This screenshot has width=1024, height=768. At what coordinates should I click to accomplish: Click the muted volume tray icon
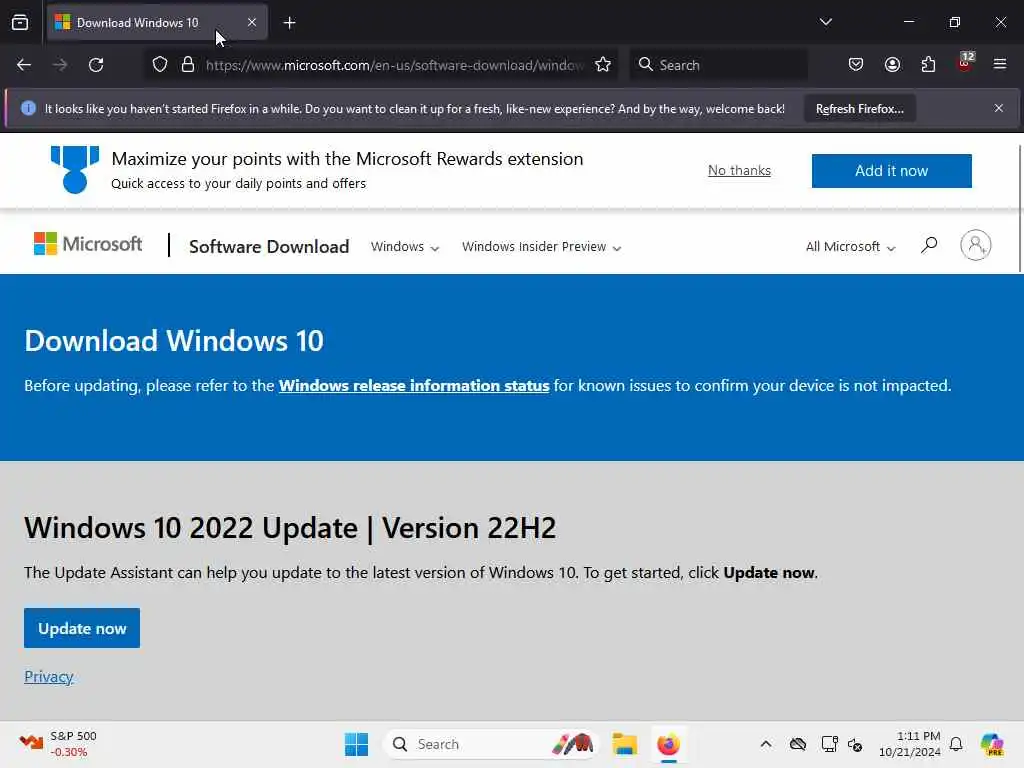pyautogui.click(x=855, y=744)
